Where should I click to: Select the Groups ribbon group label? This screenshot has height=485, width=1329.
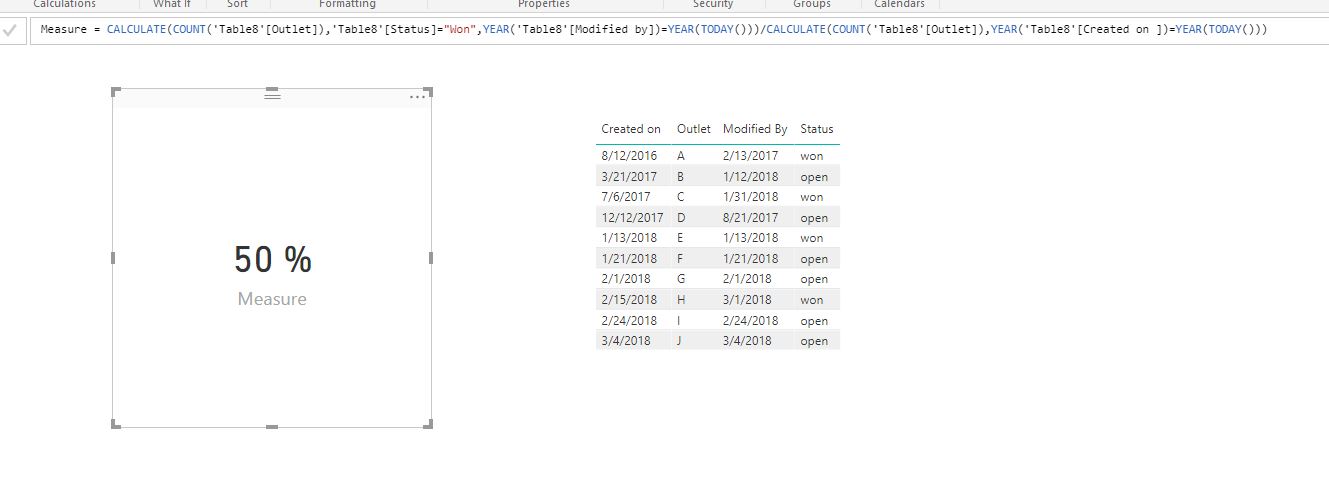pyautogui.click(x=811, y=5)
